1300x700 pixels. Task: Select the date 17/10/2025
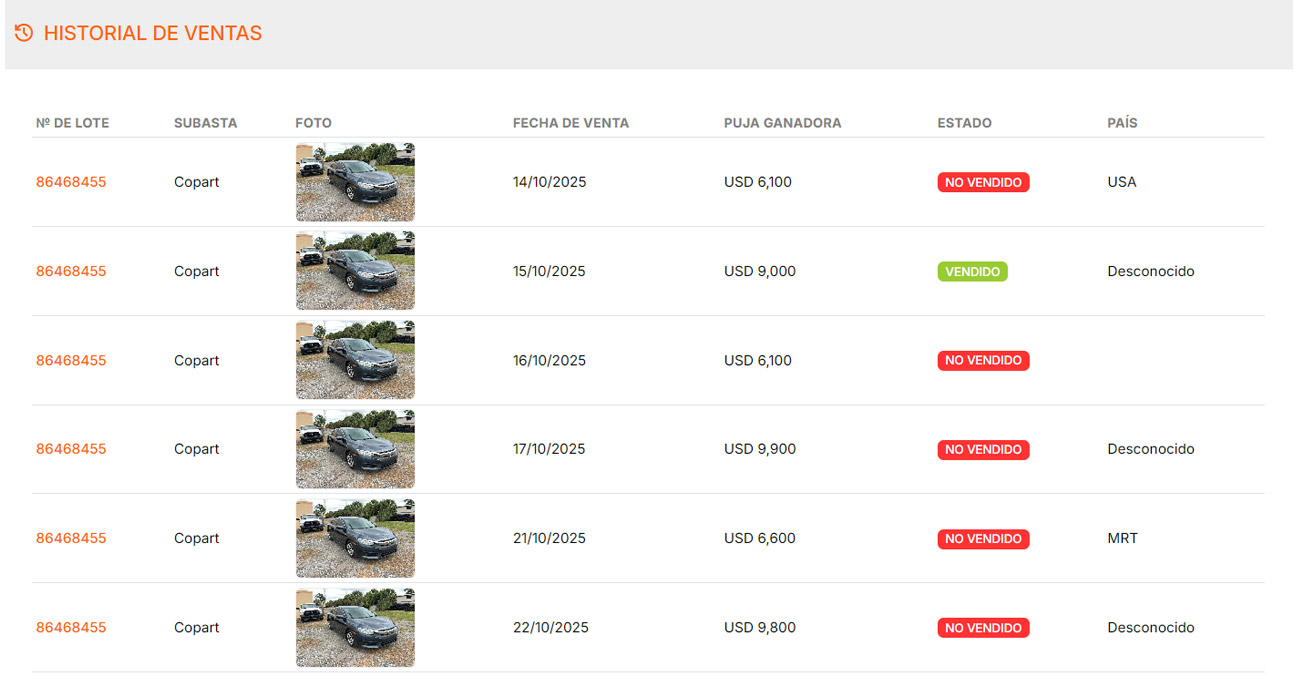click(x=550, y=449)
